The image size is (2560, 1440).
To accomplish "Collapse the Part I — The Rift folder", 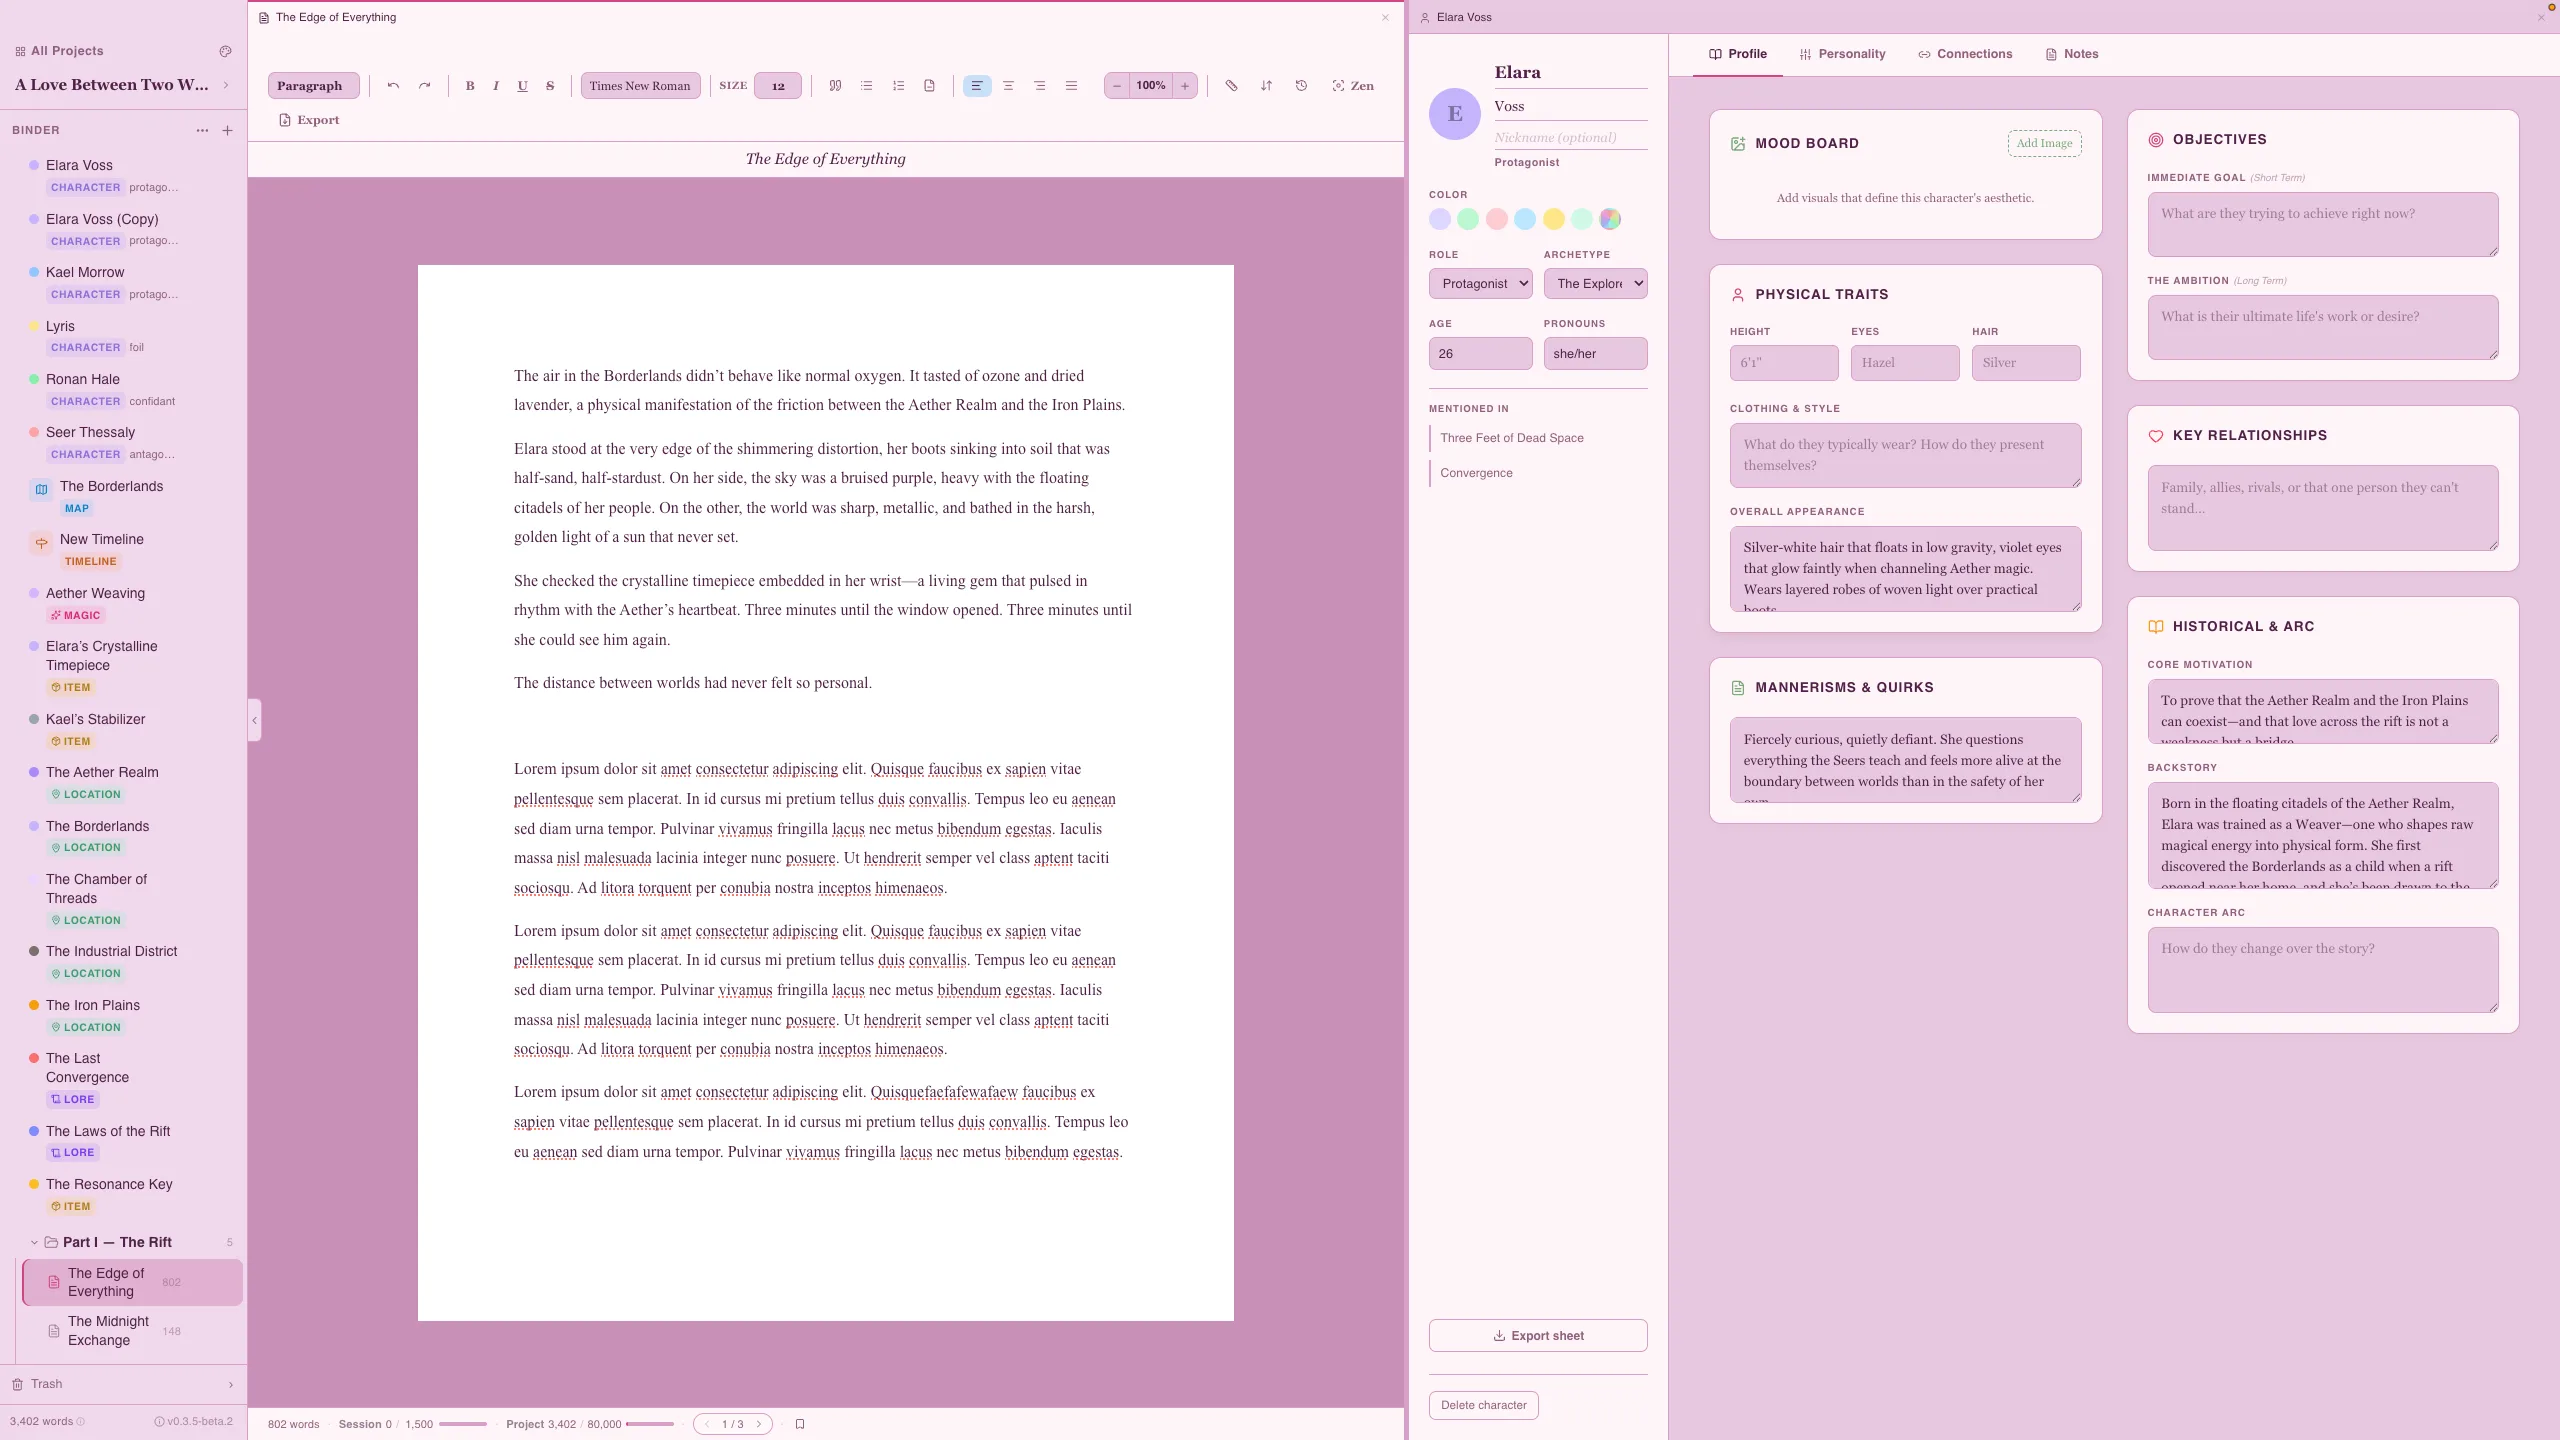I will pyautogui.click(x=33, y=1242).
